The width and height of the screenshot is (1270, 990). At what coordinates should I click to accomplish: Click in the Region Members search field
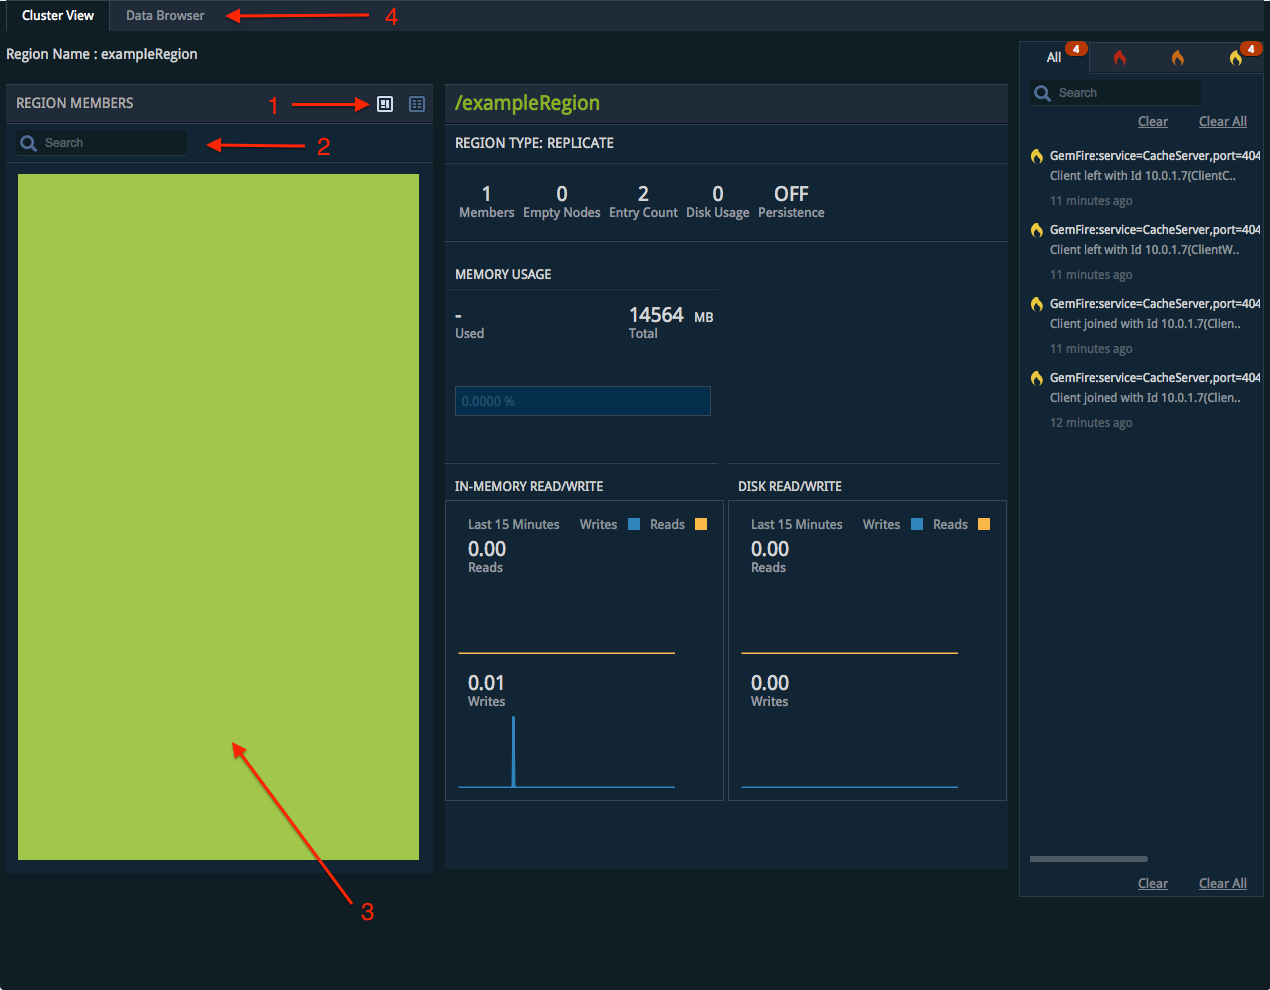(x=112, y=143)
